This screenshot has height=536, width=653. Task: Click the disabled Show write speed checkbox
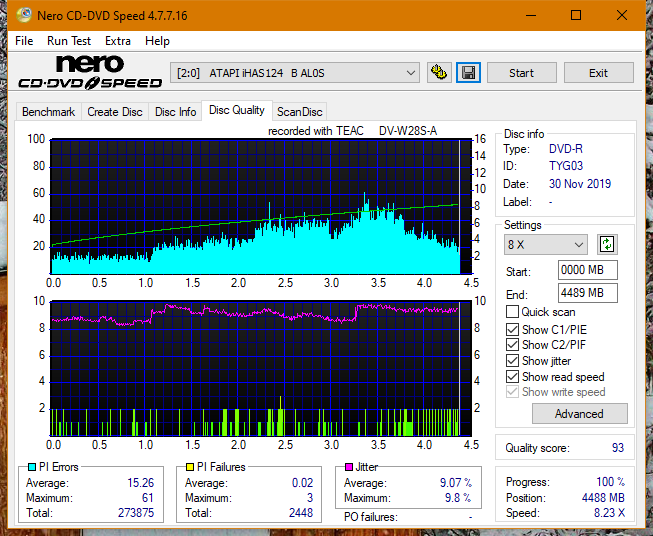click(x=512, y=392)
